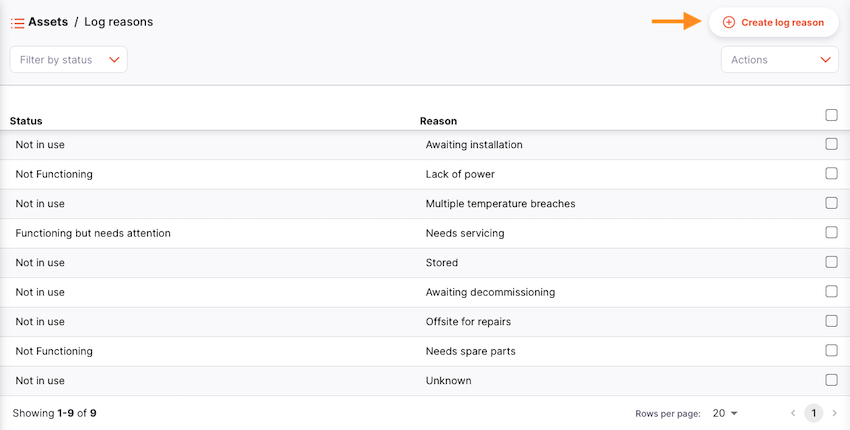This screenshot has height=430, width=850.
Task: Check the Awaiting installation row checkbox
Action: (x=831, y=144)
